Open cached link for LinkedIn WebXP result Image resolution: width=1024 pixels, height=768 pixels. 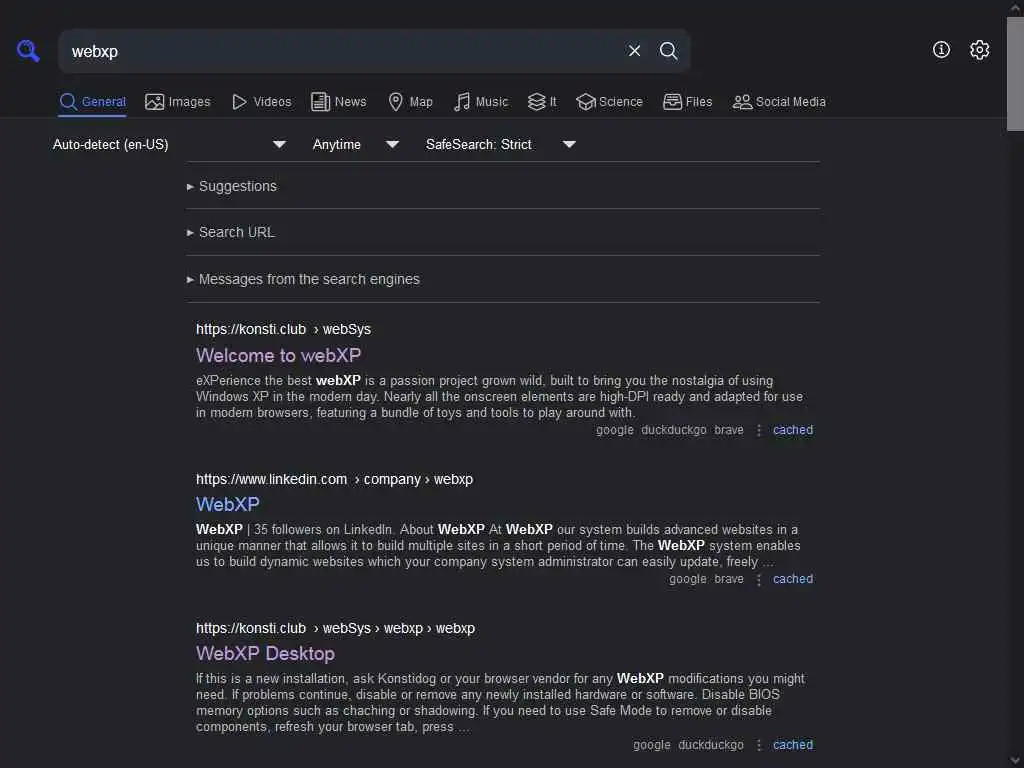[x=793, y=579]
